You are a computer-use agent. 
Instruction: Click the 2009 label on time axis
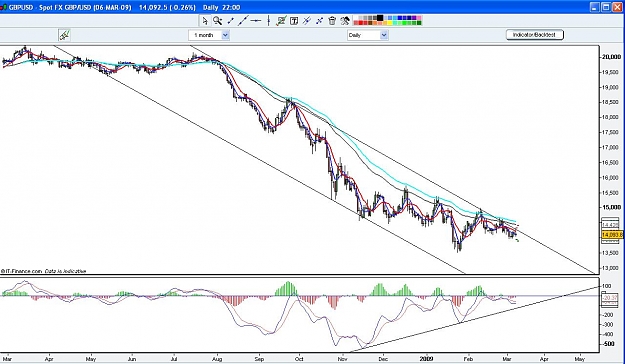point(426,359)
